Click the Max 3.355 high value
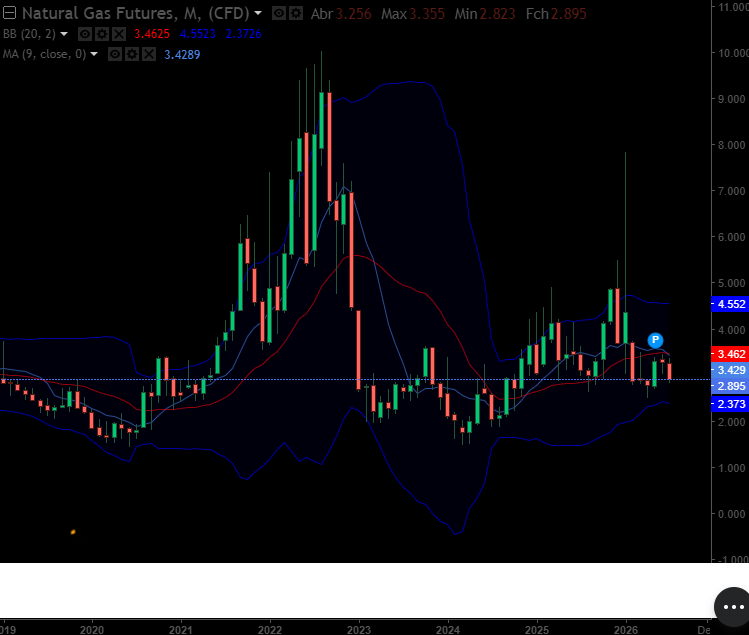Image resolution: width=749 pixels, height=635 pixels. click(x=413, y=14)
